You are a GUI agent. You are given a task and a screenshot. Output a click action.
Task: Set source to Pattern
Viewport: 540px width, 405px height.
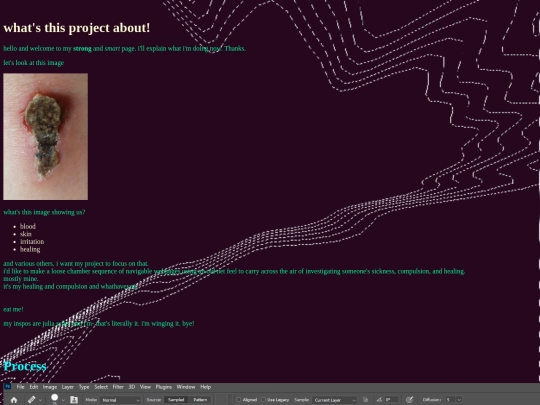(x=200, y=399)
